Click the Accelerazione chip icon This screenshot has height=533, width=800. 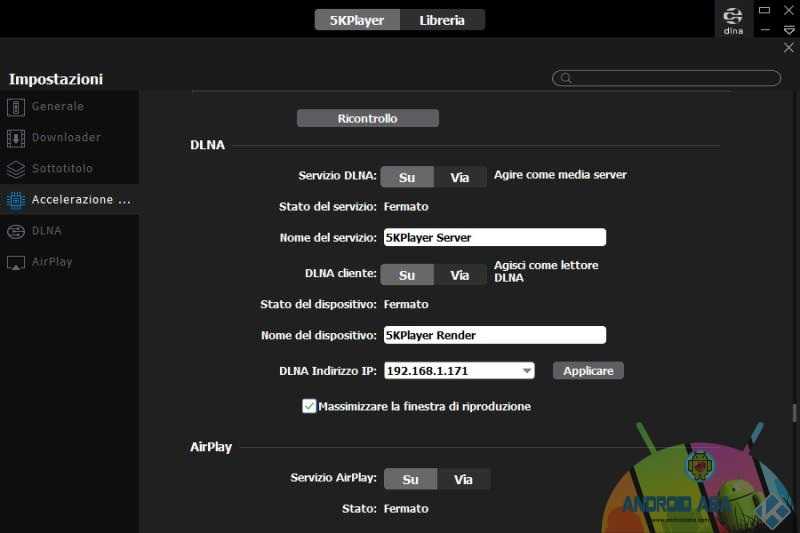[16, 200]
